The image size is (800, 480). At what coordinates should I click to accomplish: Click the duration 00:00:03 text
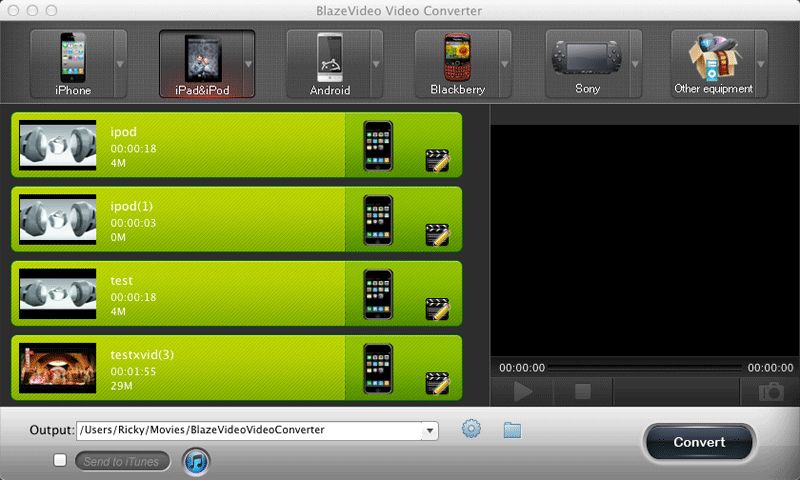(134, 223)
